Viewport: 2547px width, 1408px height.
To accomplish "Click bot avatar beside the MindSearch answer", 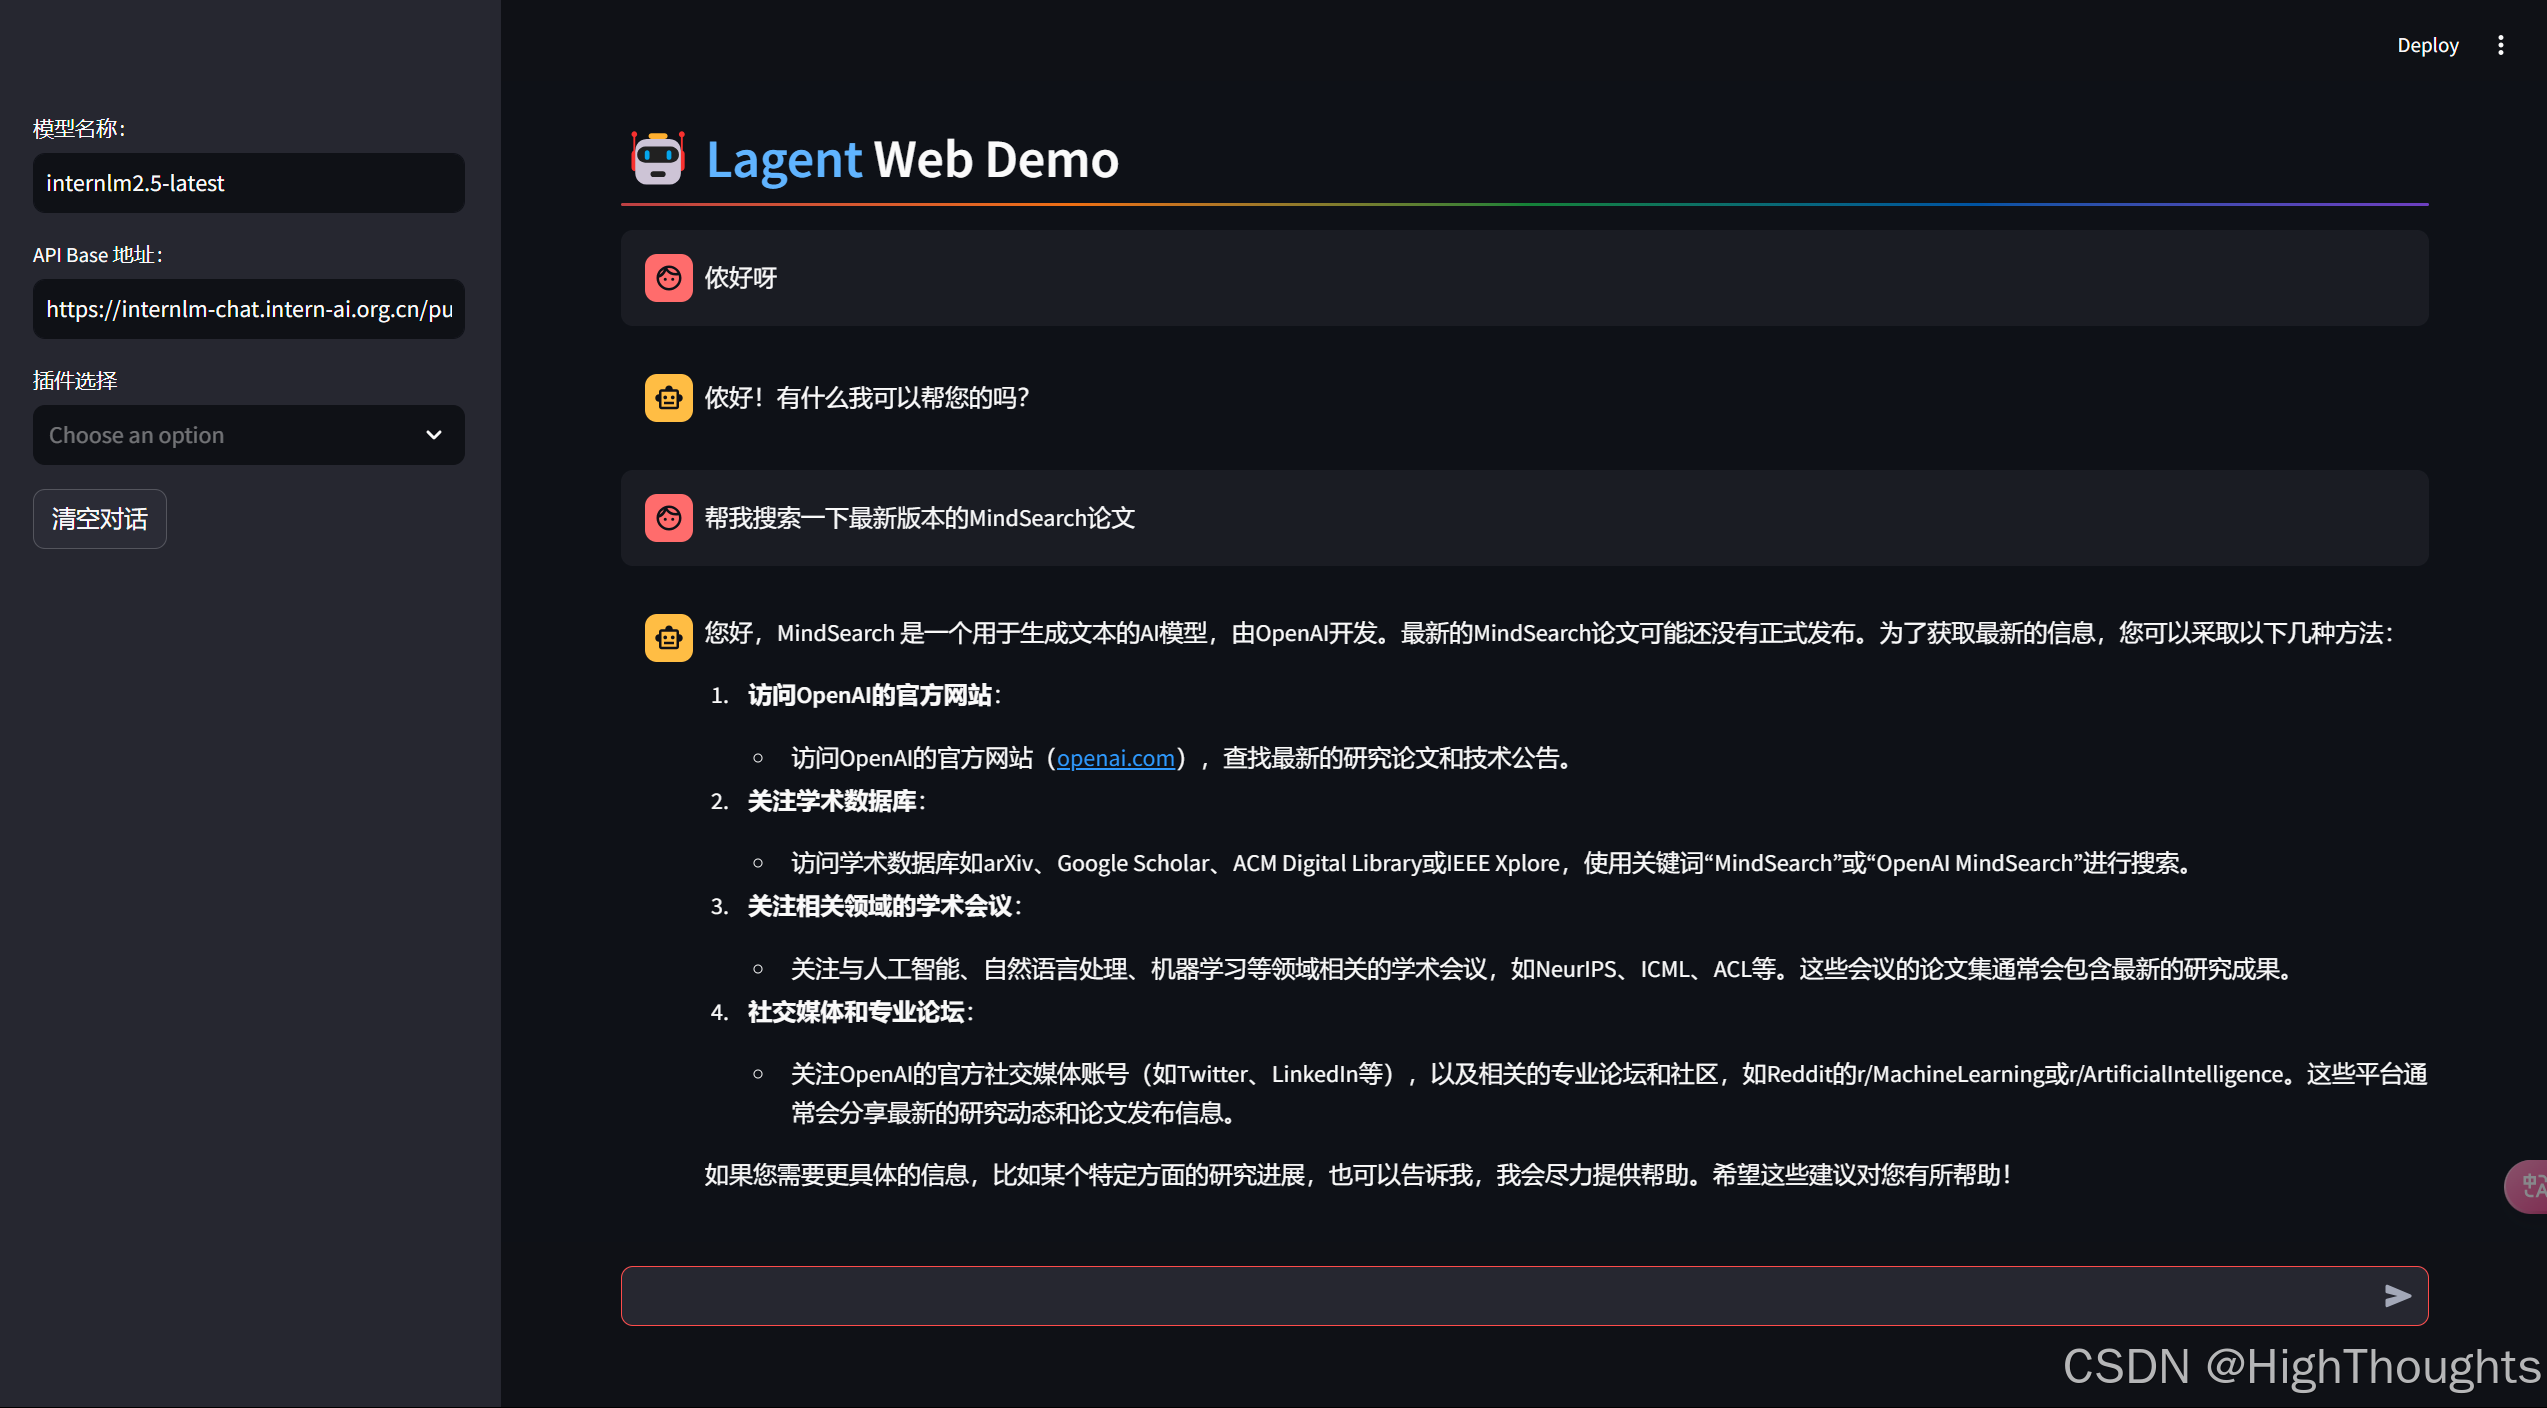I will [x=668, y=638].
